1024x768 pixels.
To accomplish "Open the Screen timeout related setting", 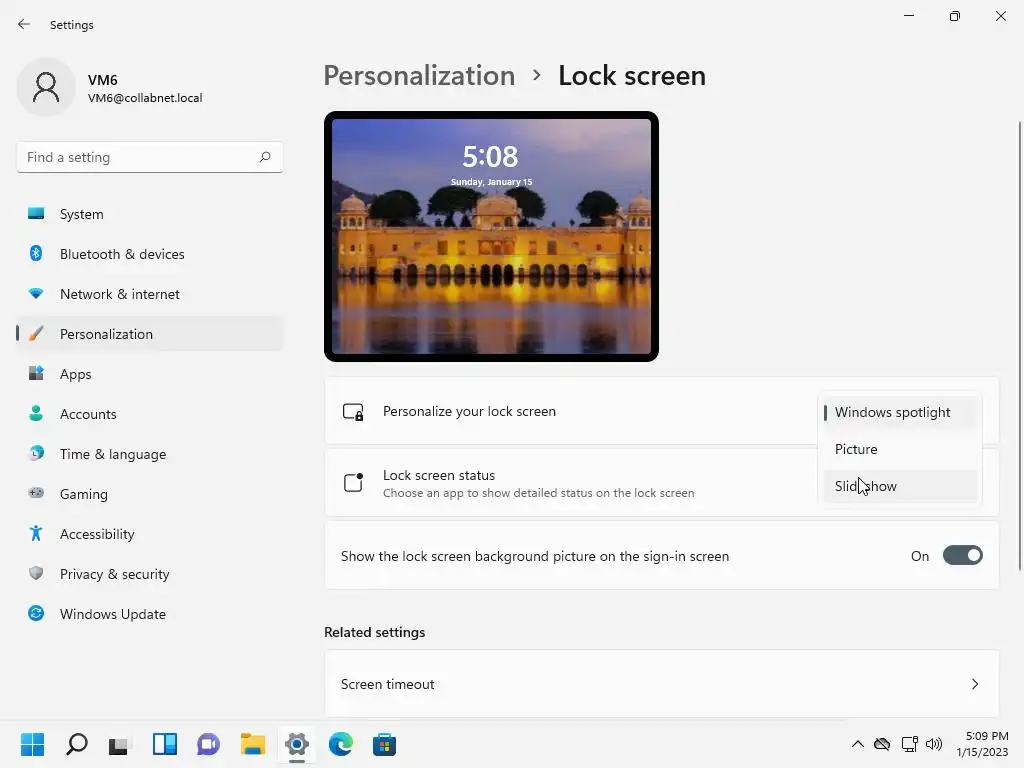I will click(662, 684).
